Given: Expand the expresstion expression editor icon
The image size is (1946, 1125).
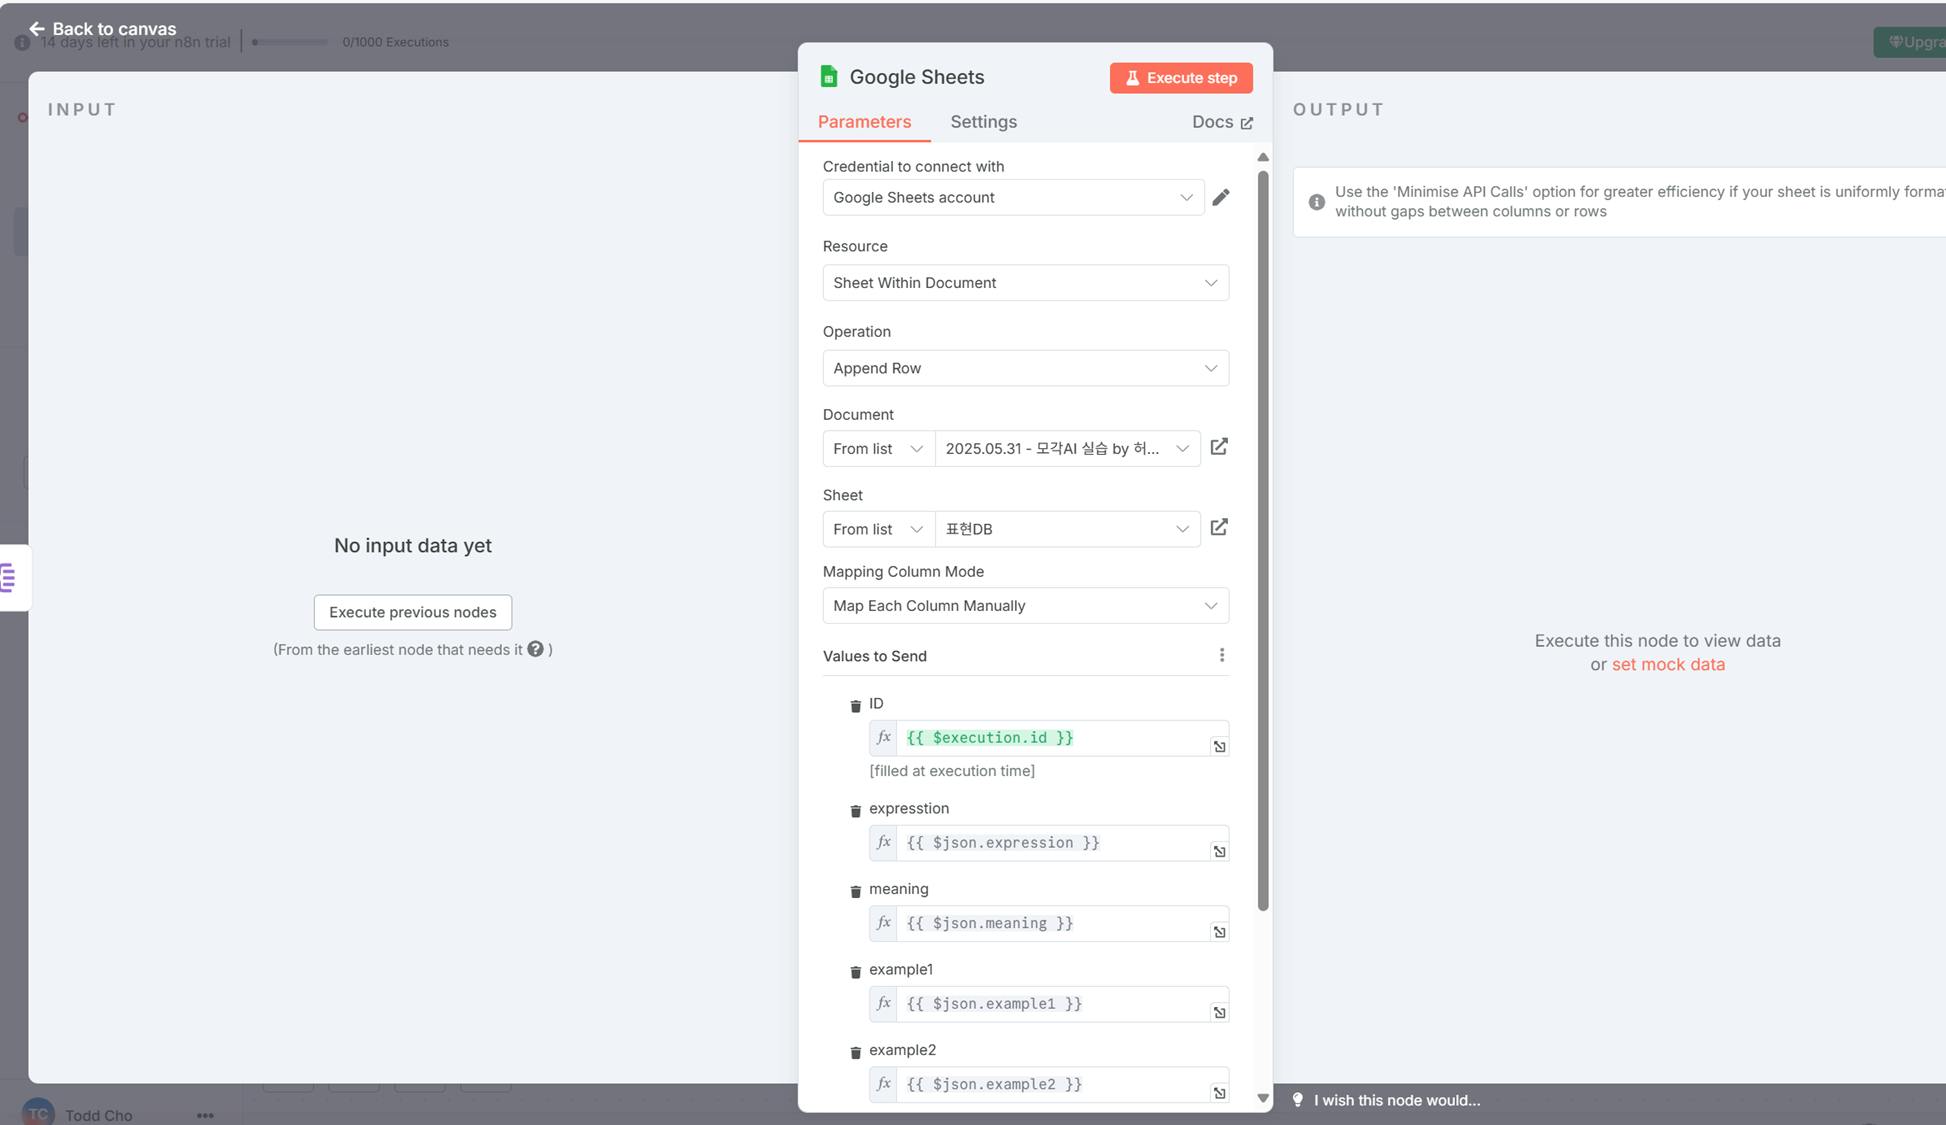Looking at the screenshot, I should coord(1219,851).
